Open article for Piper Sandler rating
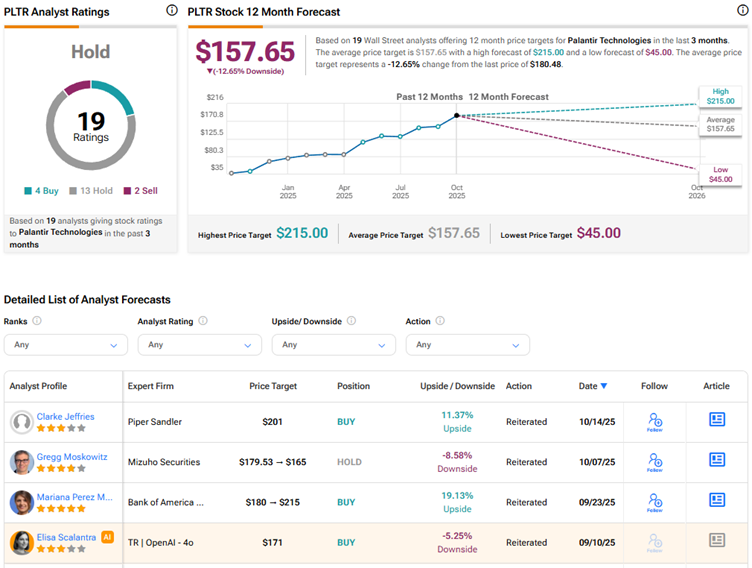This screenshot has width=752, height=568. coord(716,420)
